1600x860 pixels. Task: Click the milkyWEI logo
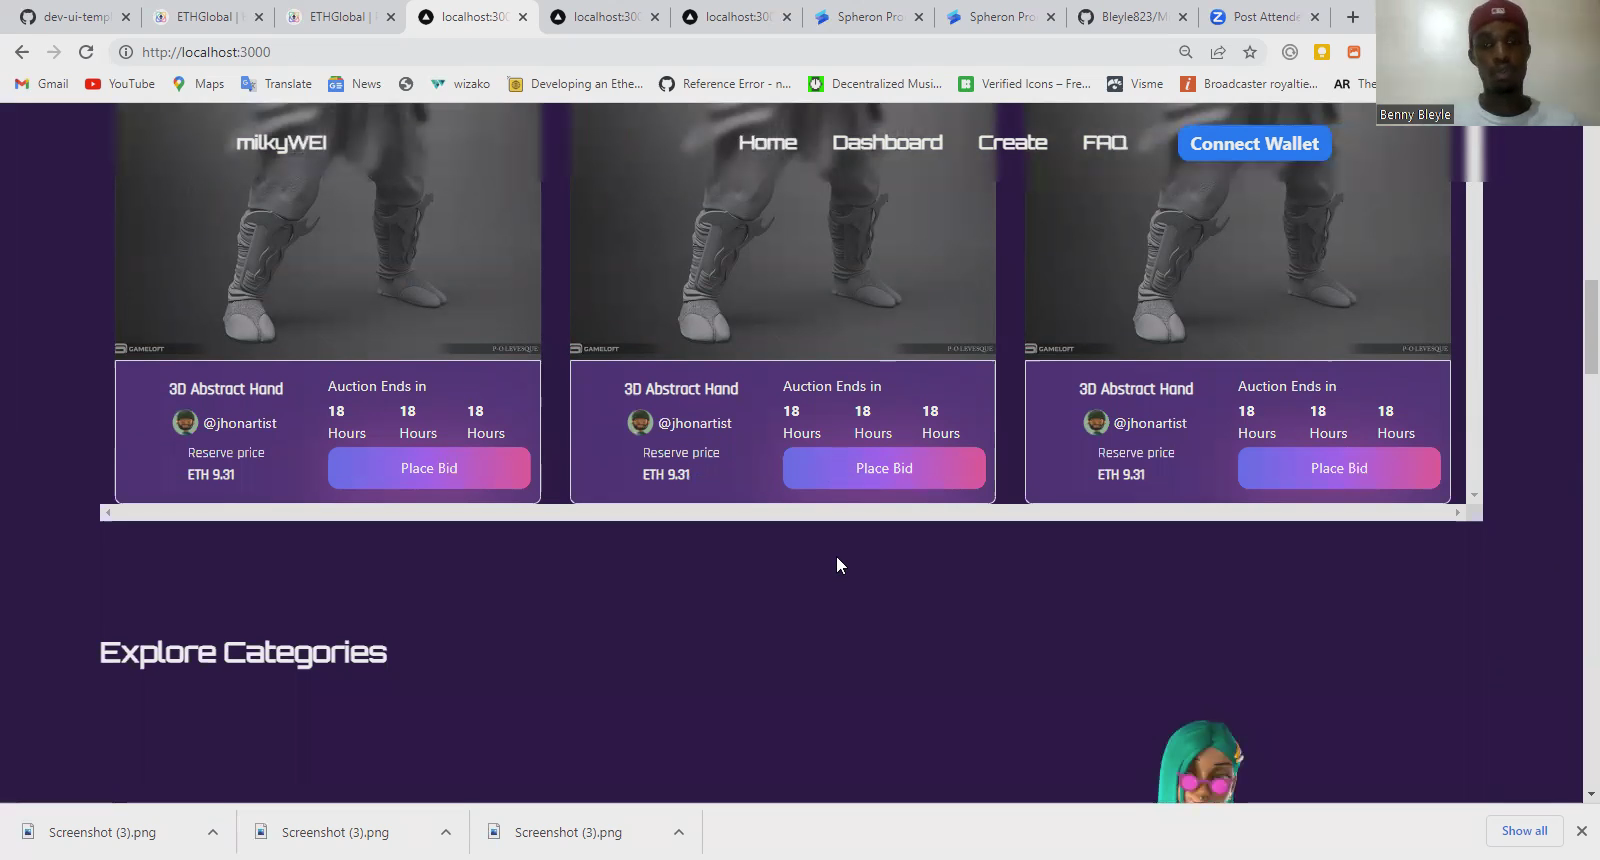[281, 143]
